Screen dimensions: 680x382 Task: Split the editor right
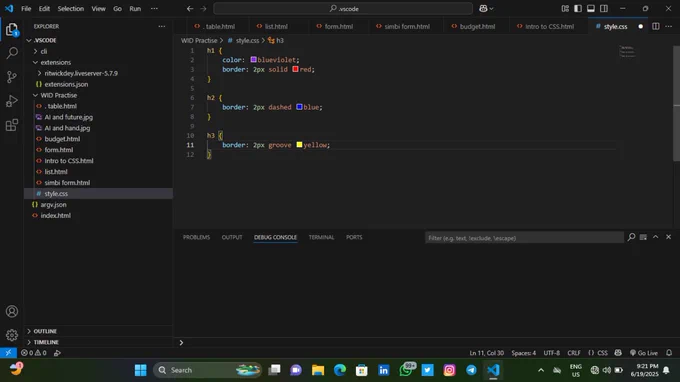tap(656, 26)
